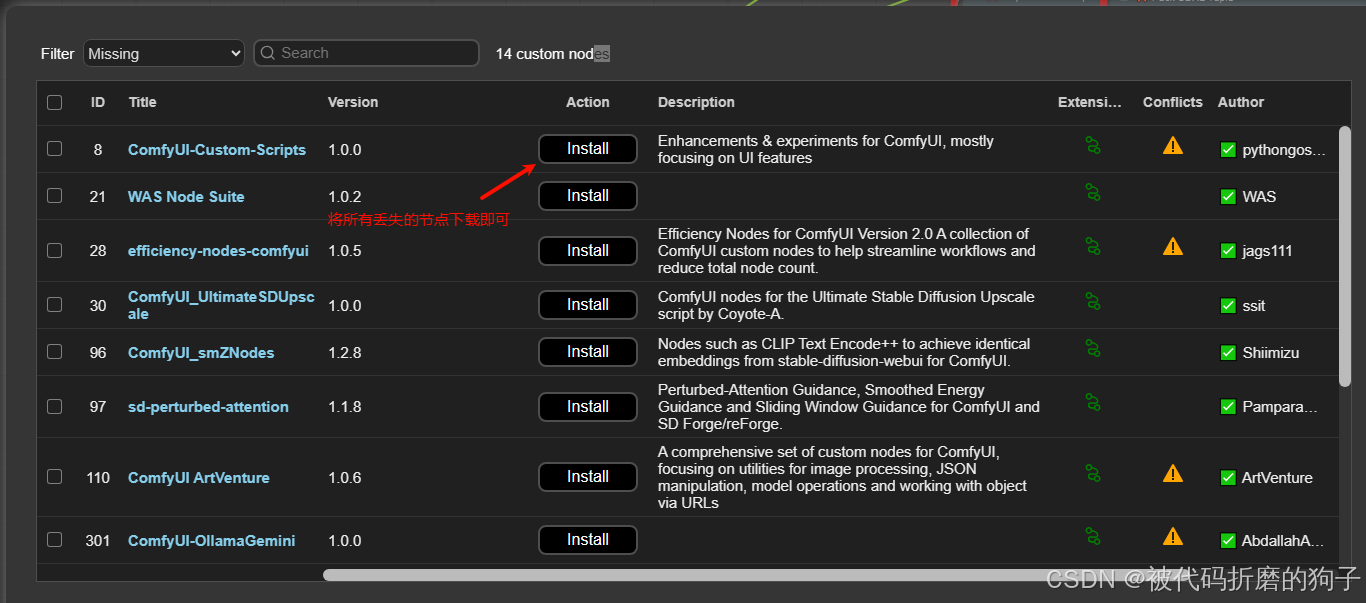Open extension link icon for sd-perturbed-attention row
Screen dimensions: 1366x603
tap(1092, 402)
